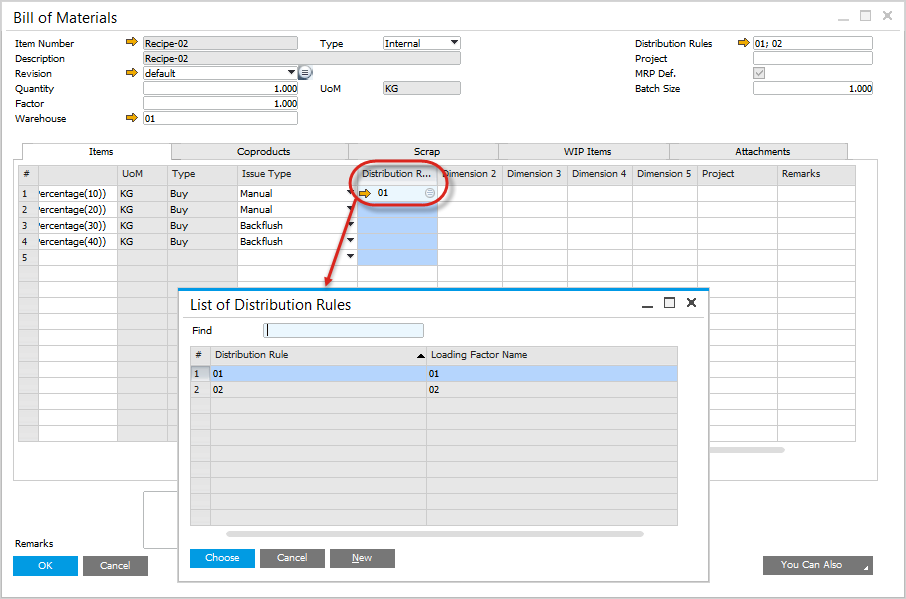Switch to the Coproducts tab
The width and height of the screenshot is (906, 599).
click(263, 152)
